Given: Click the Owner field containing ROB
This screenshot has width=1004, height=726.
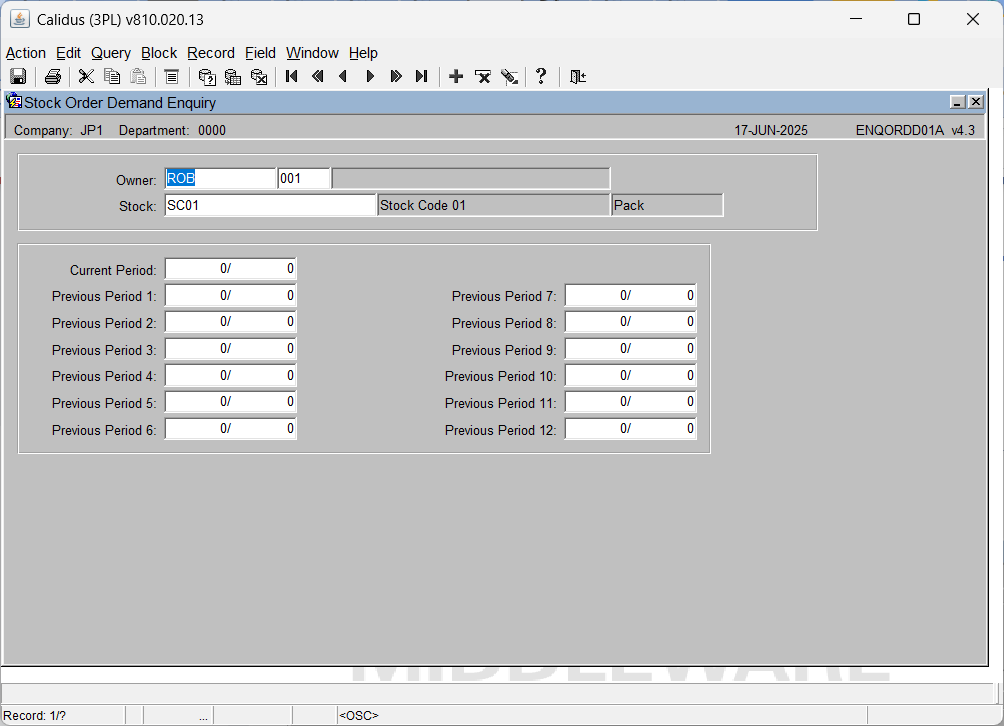Looking at the screenshot, I should coord(220,179).
